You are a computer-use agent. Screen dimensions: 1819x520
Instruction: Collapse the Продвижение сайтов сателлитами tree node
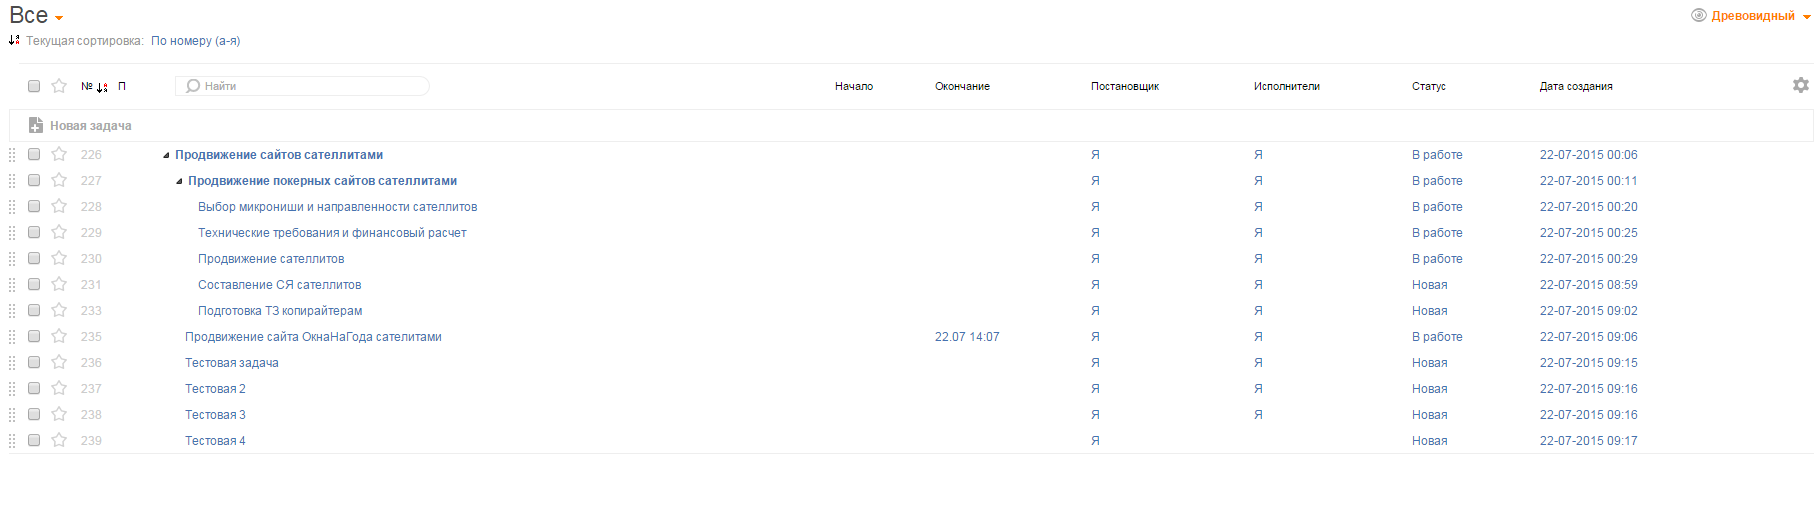[x=166, y=155]
